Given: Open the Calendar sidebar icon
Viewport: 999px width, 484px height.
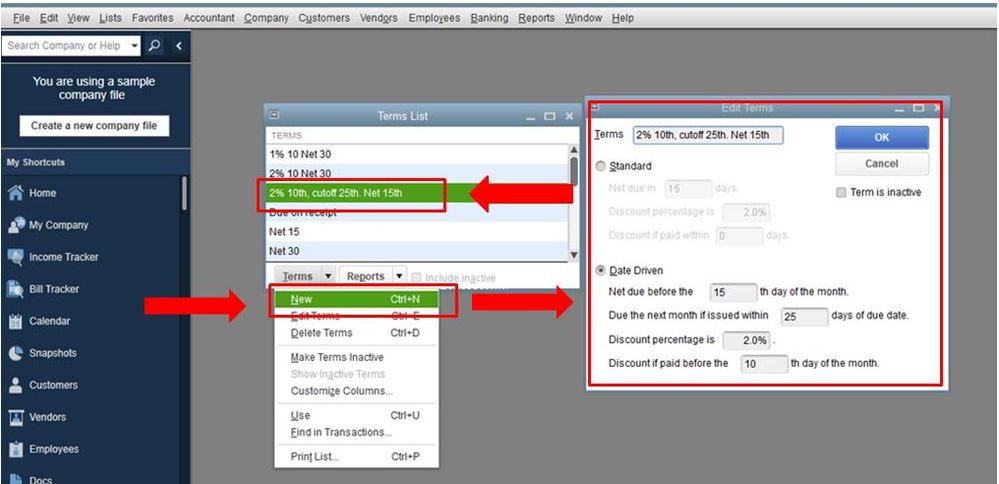Looking at the screenshot, I should pos(16,321).
